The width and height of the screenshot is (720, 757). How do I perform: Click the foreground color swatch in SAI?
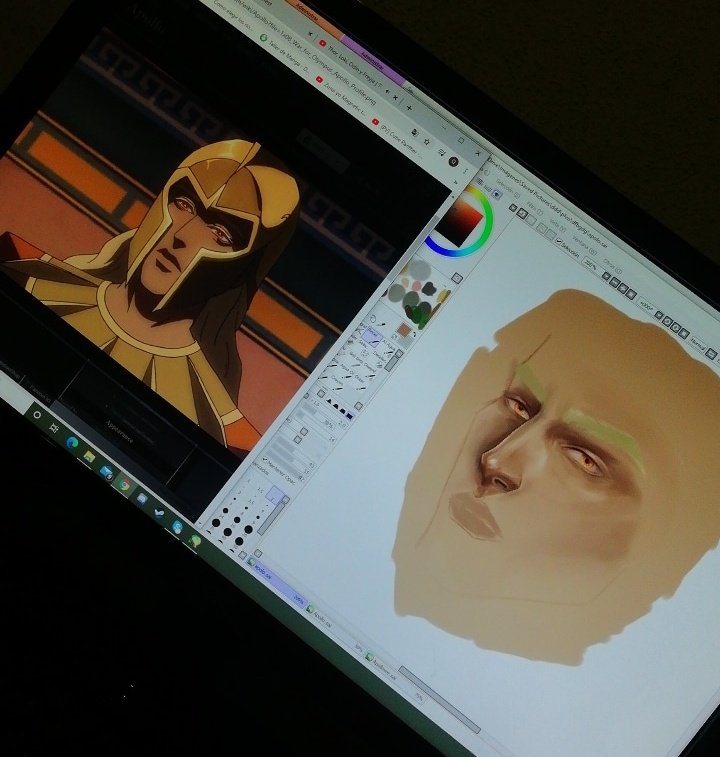[404, 330]
